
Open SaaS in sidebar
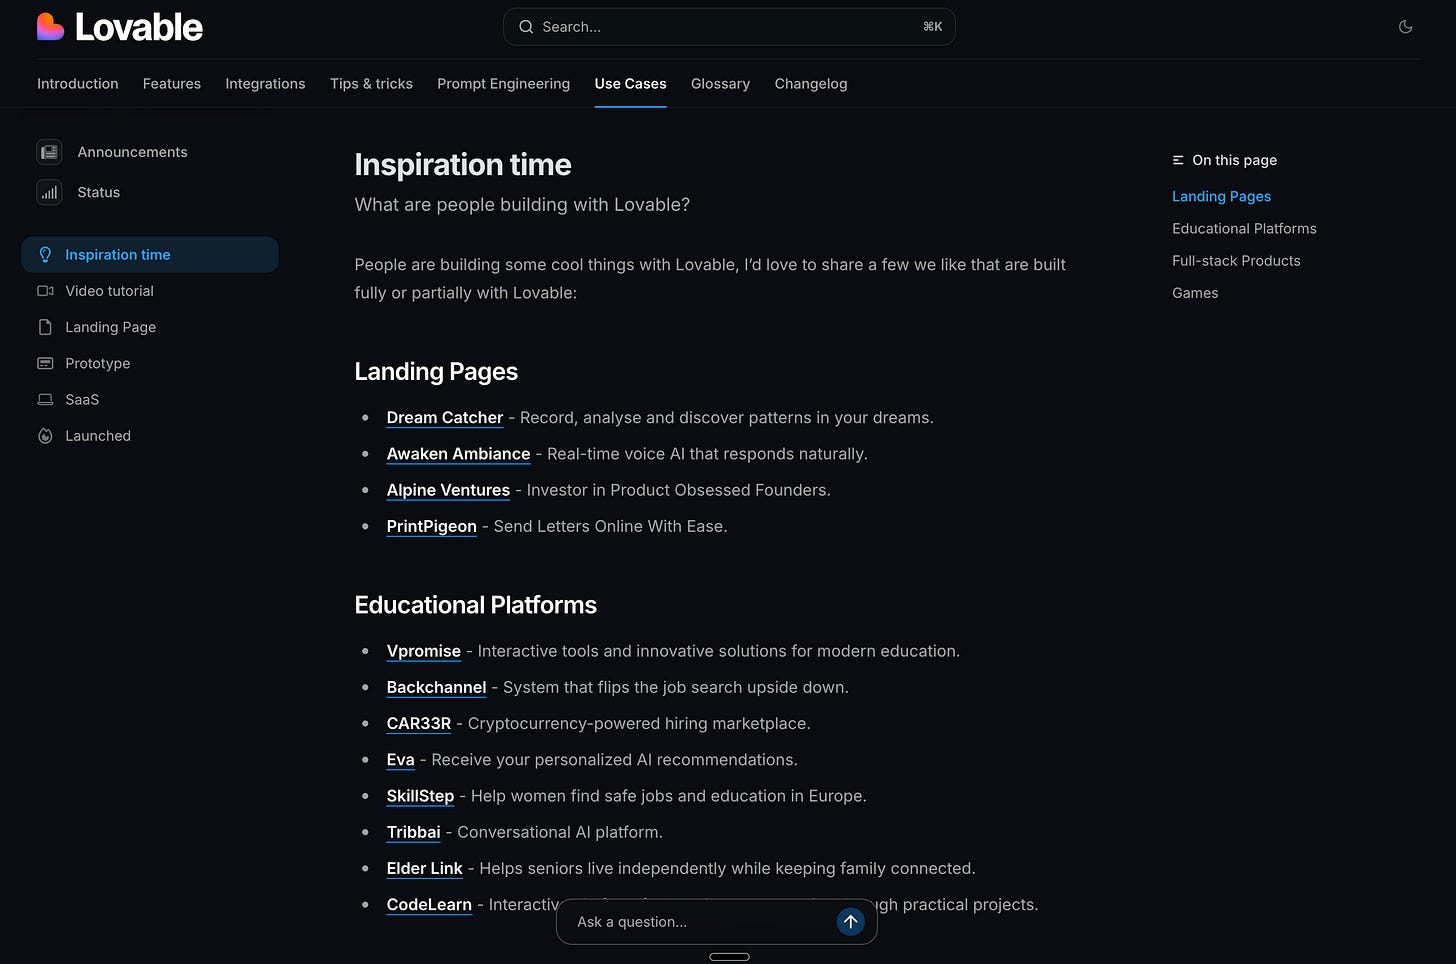82,400
